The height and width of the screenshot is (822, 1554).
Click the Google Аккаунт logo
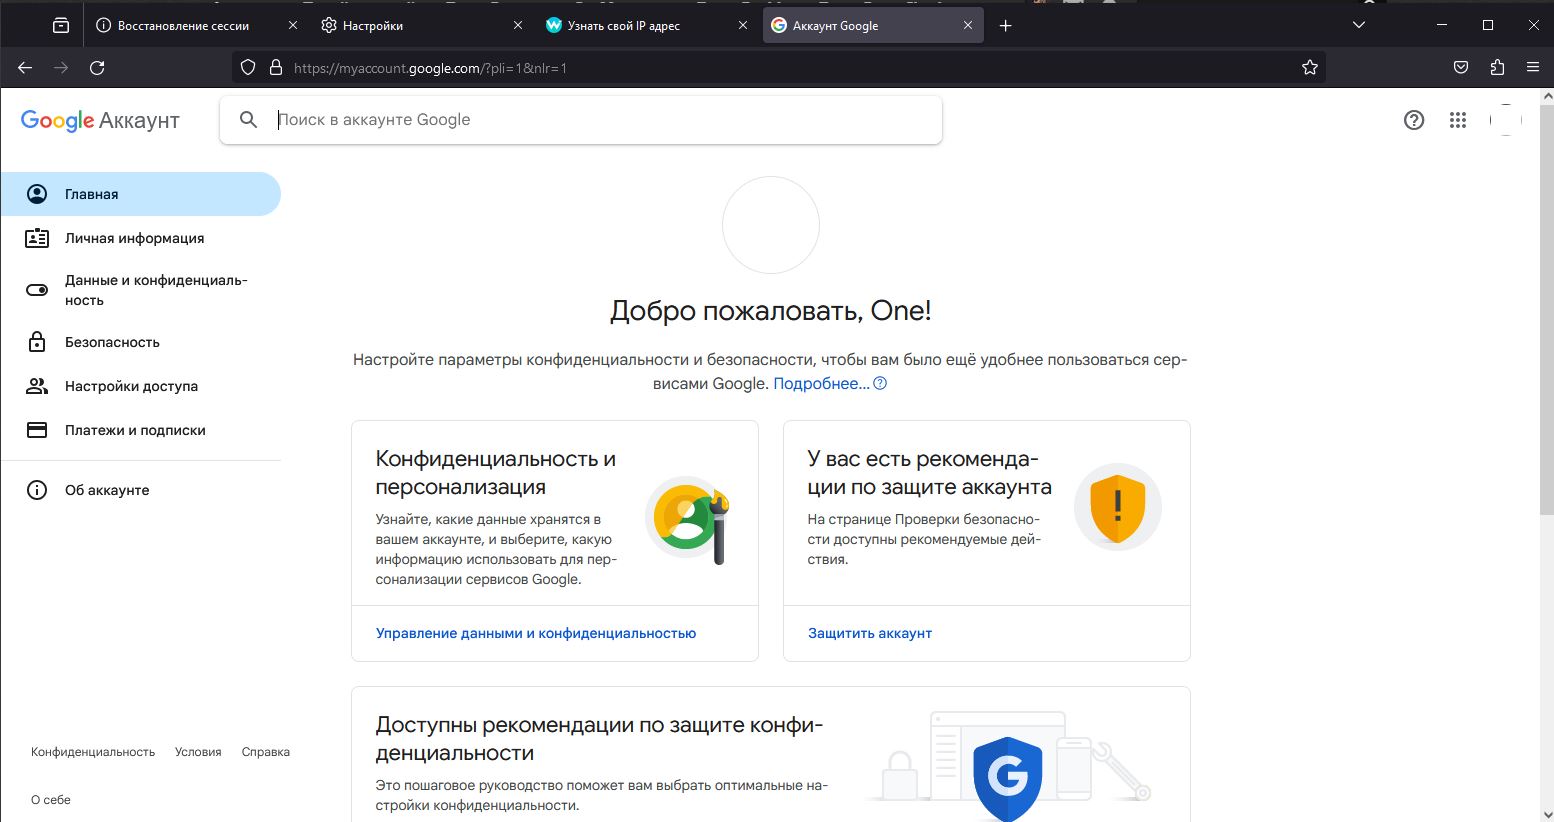click(100, 121)
